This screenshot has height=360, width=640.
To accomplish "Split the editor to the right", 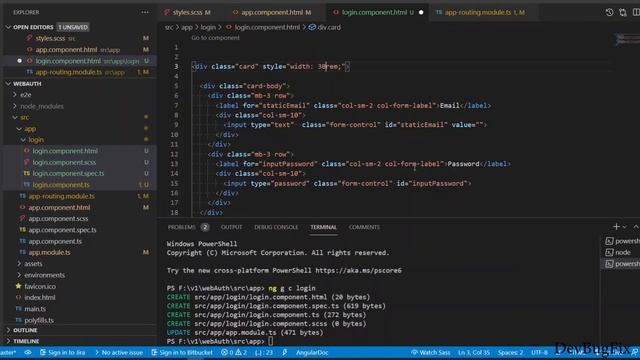I will click(x=636, y=12).
